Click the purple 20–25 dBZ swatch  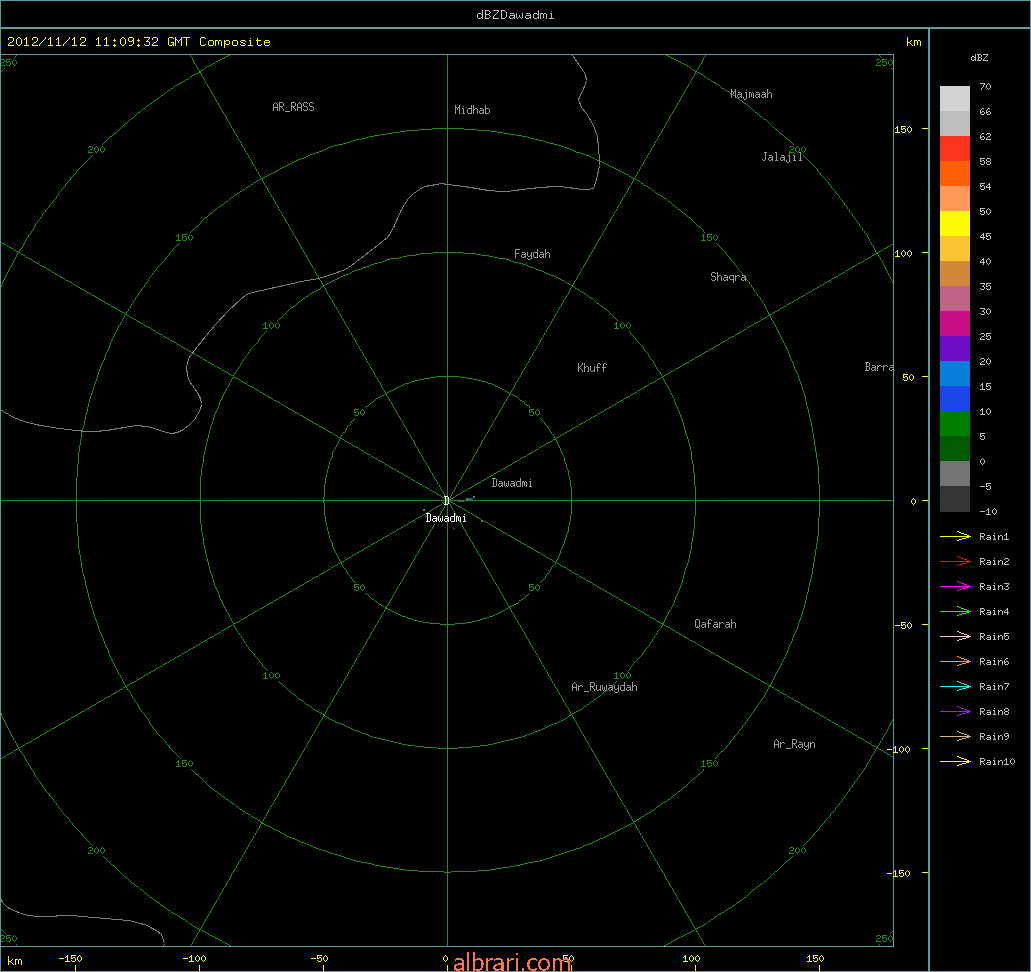pyautogui.click(x=955, y=349)
